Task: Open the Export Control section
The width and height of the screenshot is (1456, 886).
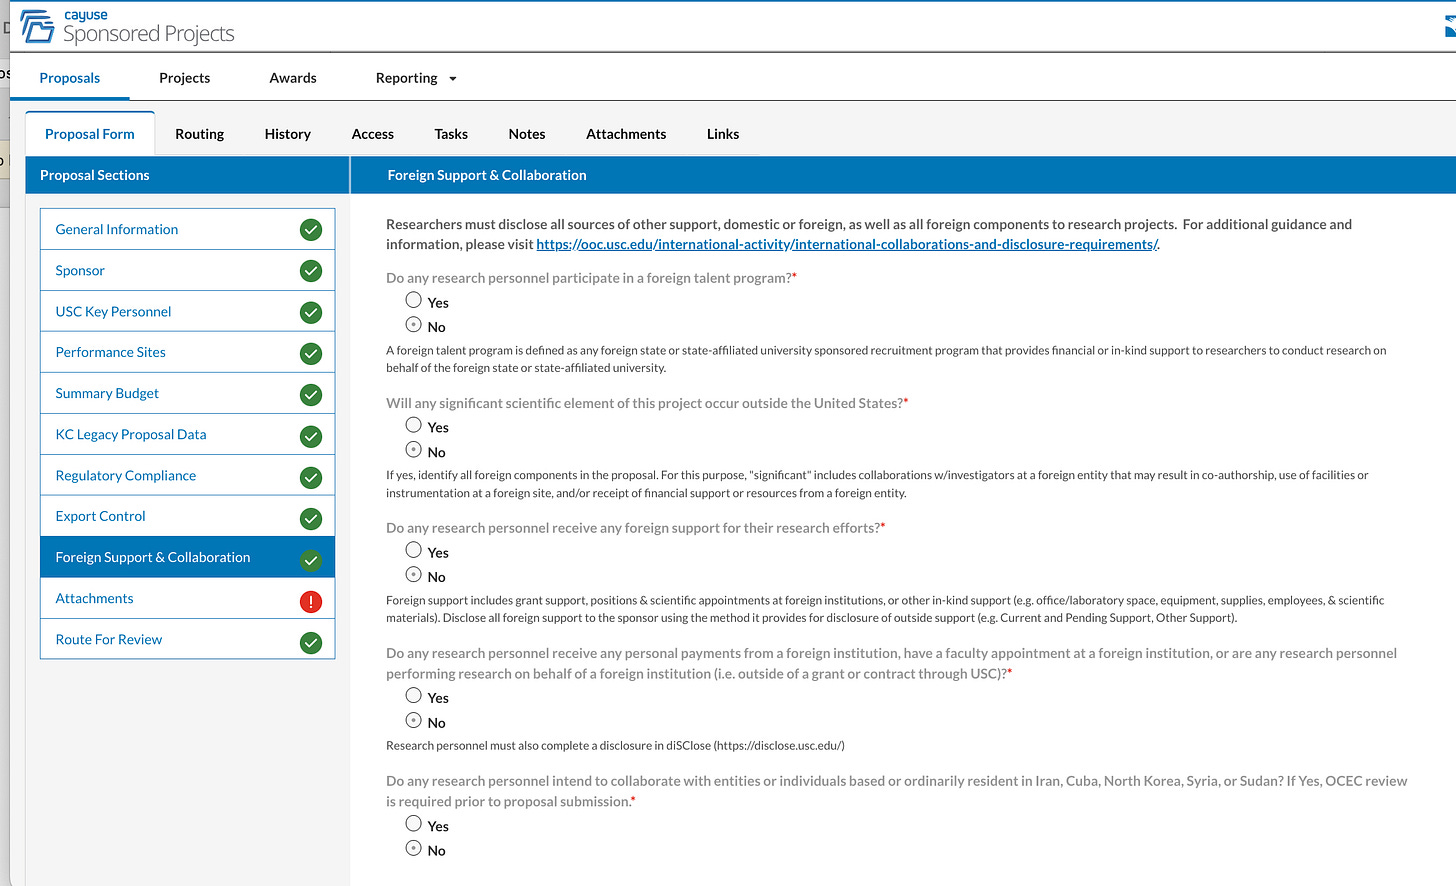Action: pyautogui.click(x=187, y=516)
